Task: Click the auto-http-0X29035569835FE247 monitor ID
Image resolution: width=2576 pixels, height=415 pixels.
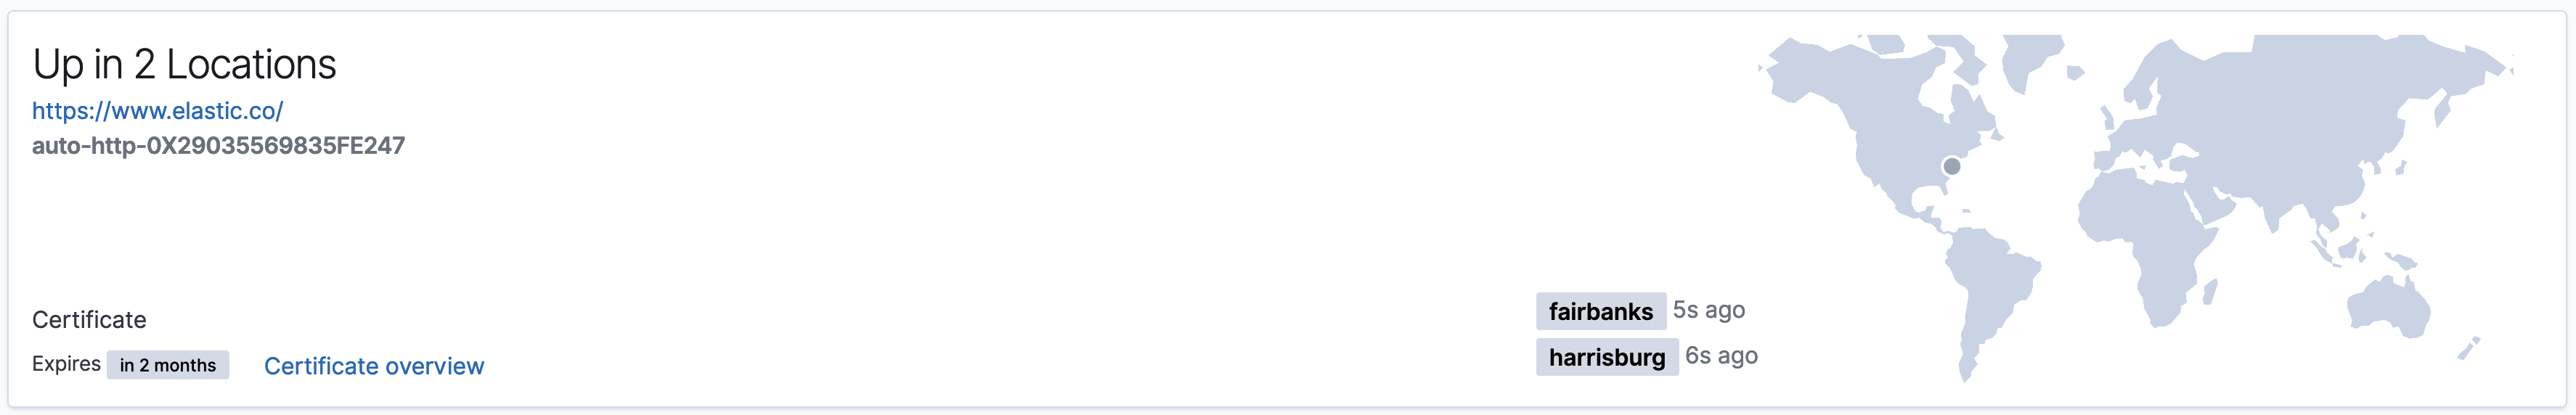Action: [x=218, y=146]
